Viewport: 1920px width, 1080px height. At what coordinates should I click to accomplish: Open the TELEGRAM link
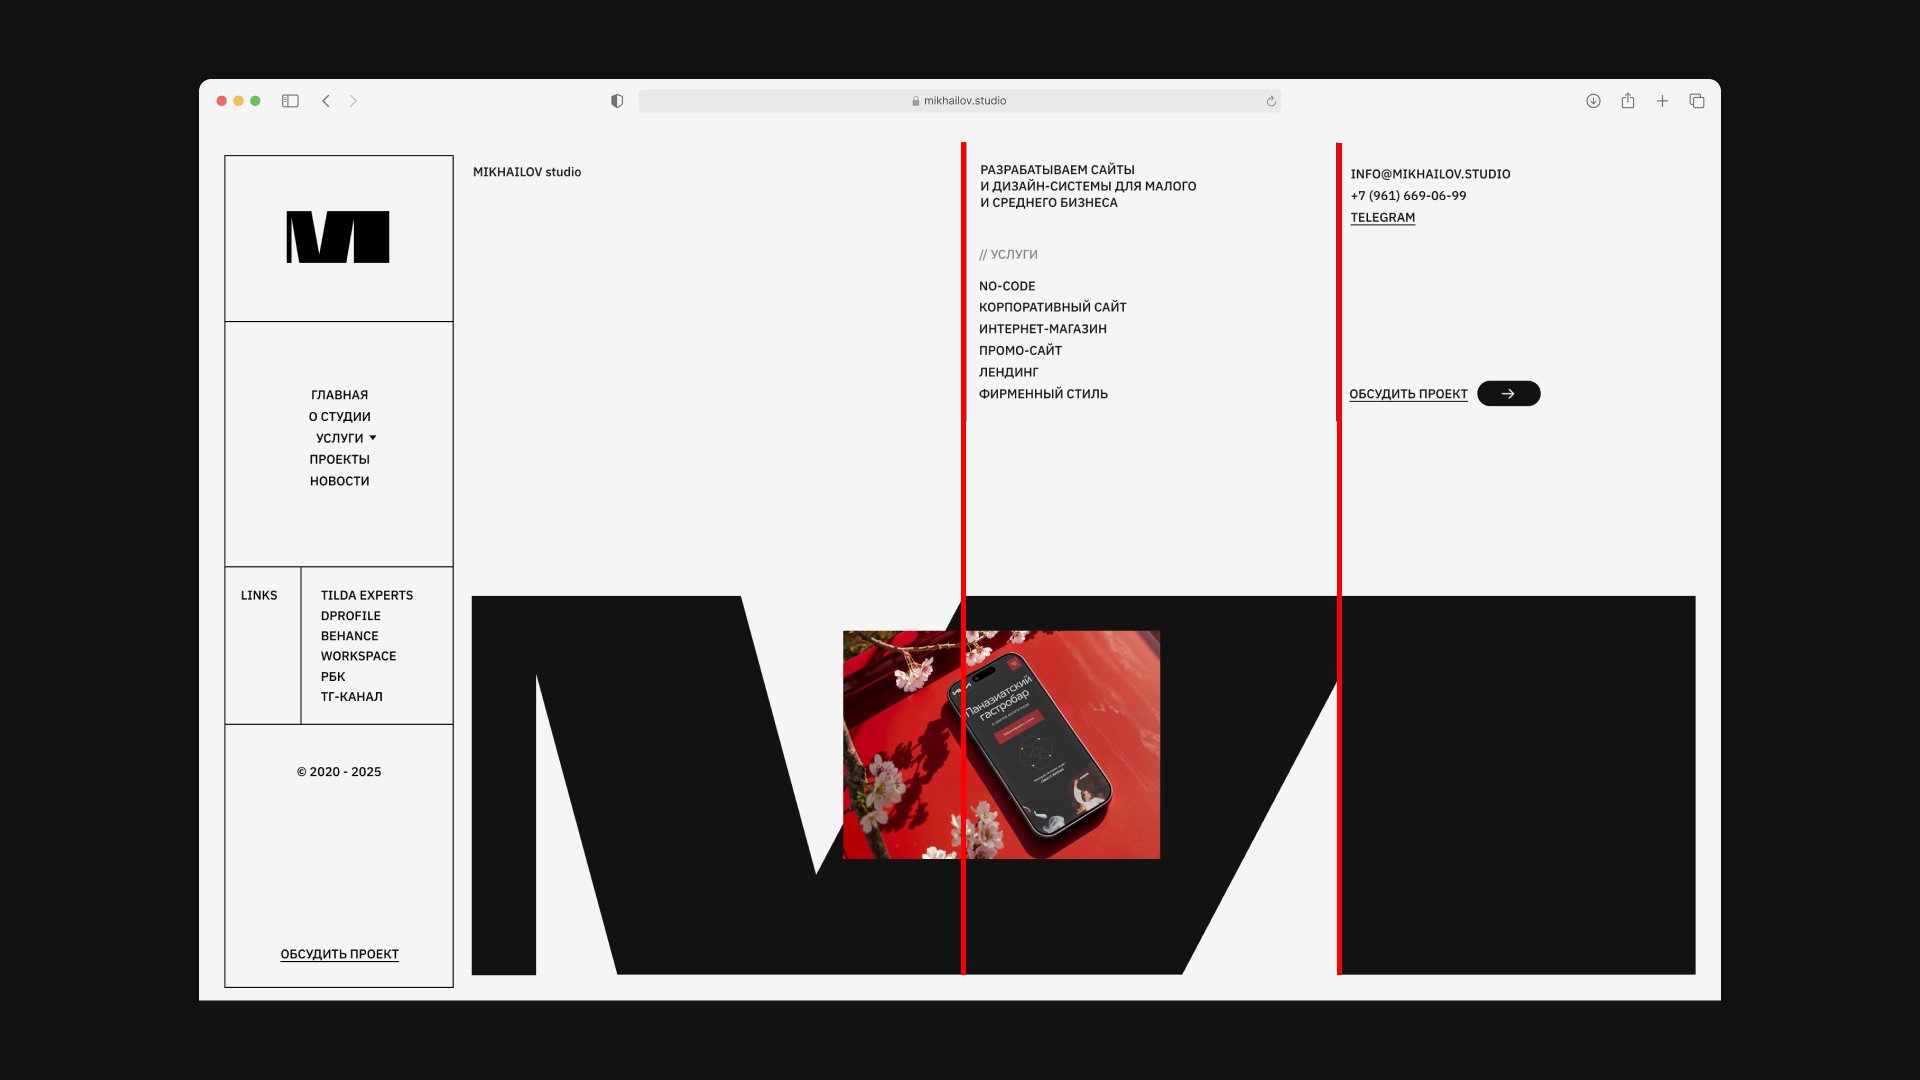[x=1382, y=218]
